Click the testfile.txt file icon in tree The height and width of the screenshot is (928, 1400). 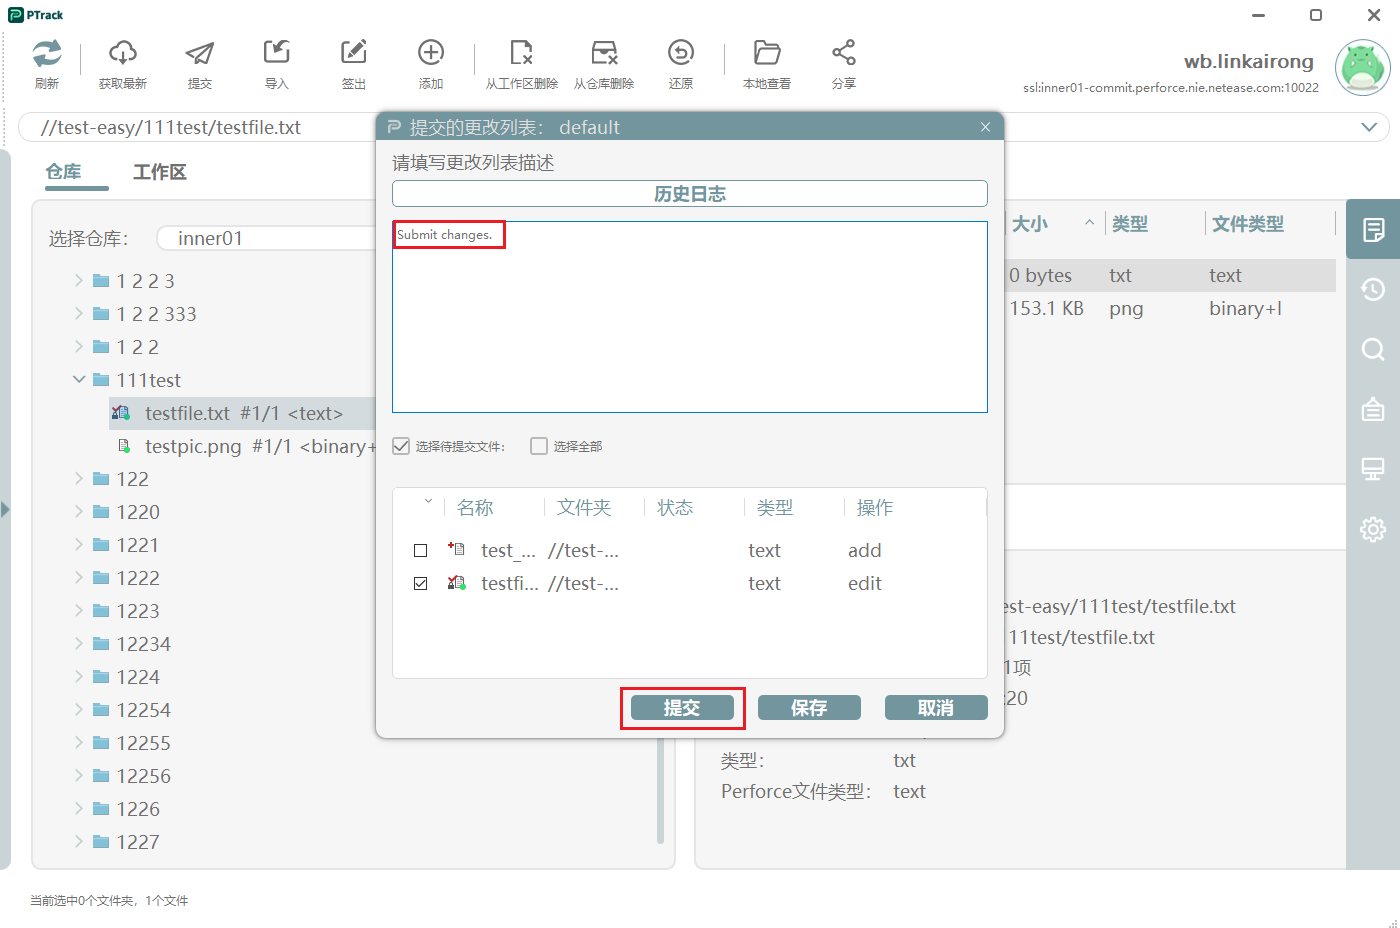(x=121, y=412)
